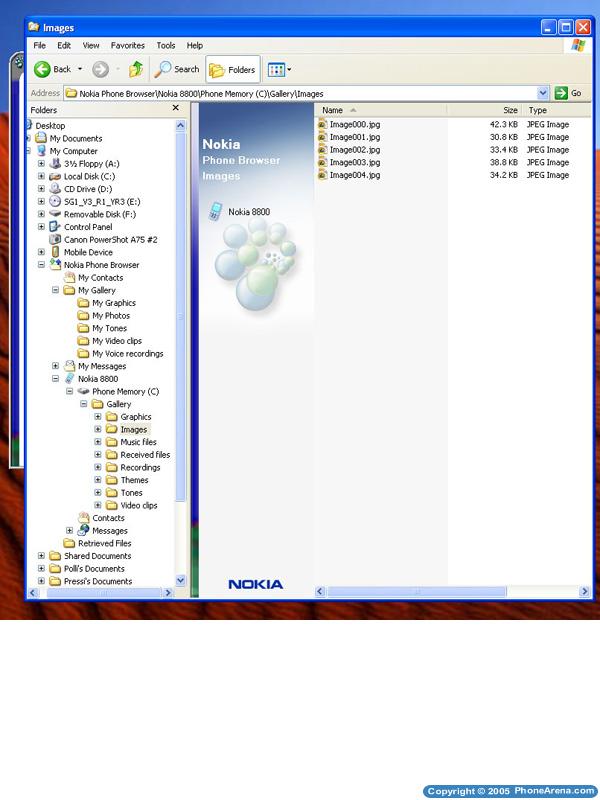Select the Image000.jpg file icon
Image resolution: width=600 pixels, height=800 pixels.
point(322,124)
